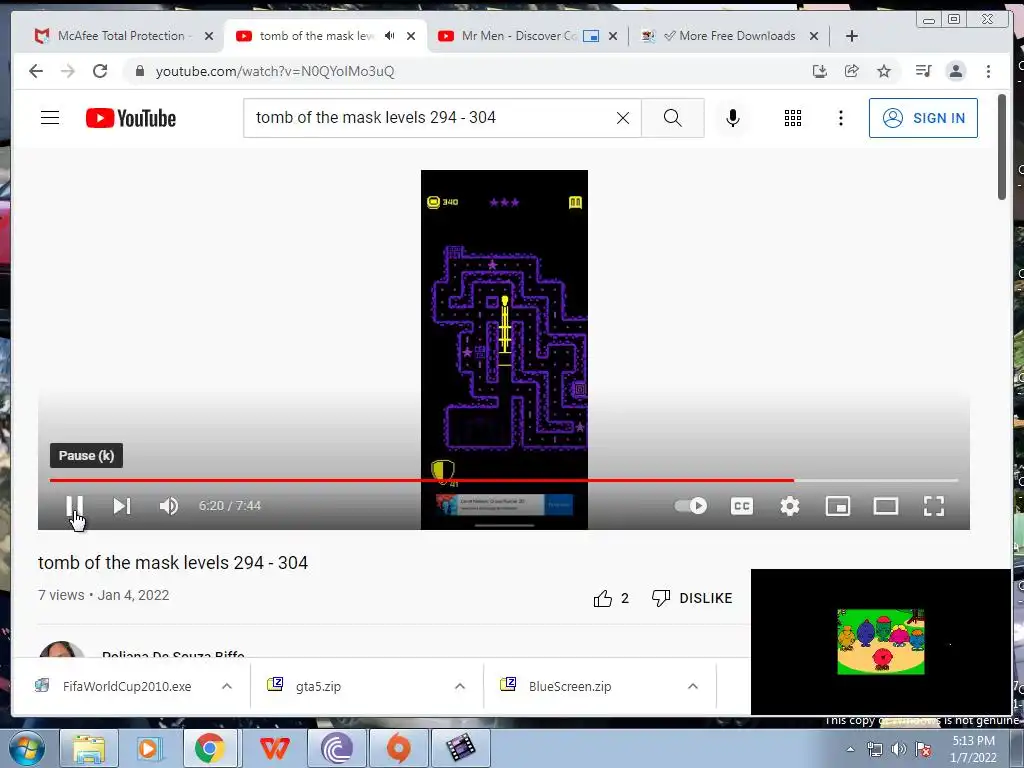Viewport: 1024px width, 768px height.
Task: Open a new browser tab
Action: 852,36
